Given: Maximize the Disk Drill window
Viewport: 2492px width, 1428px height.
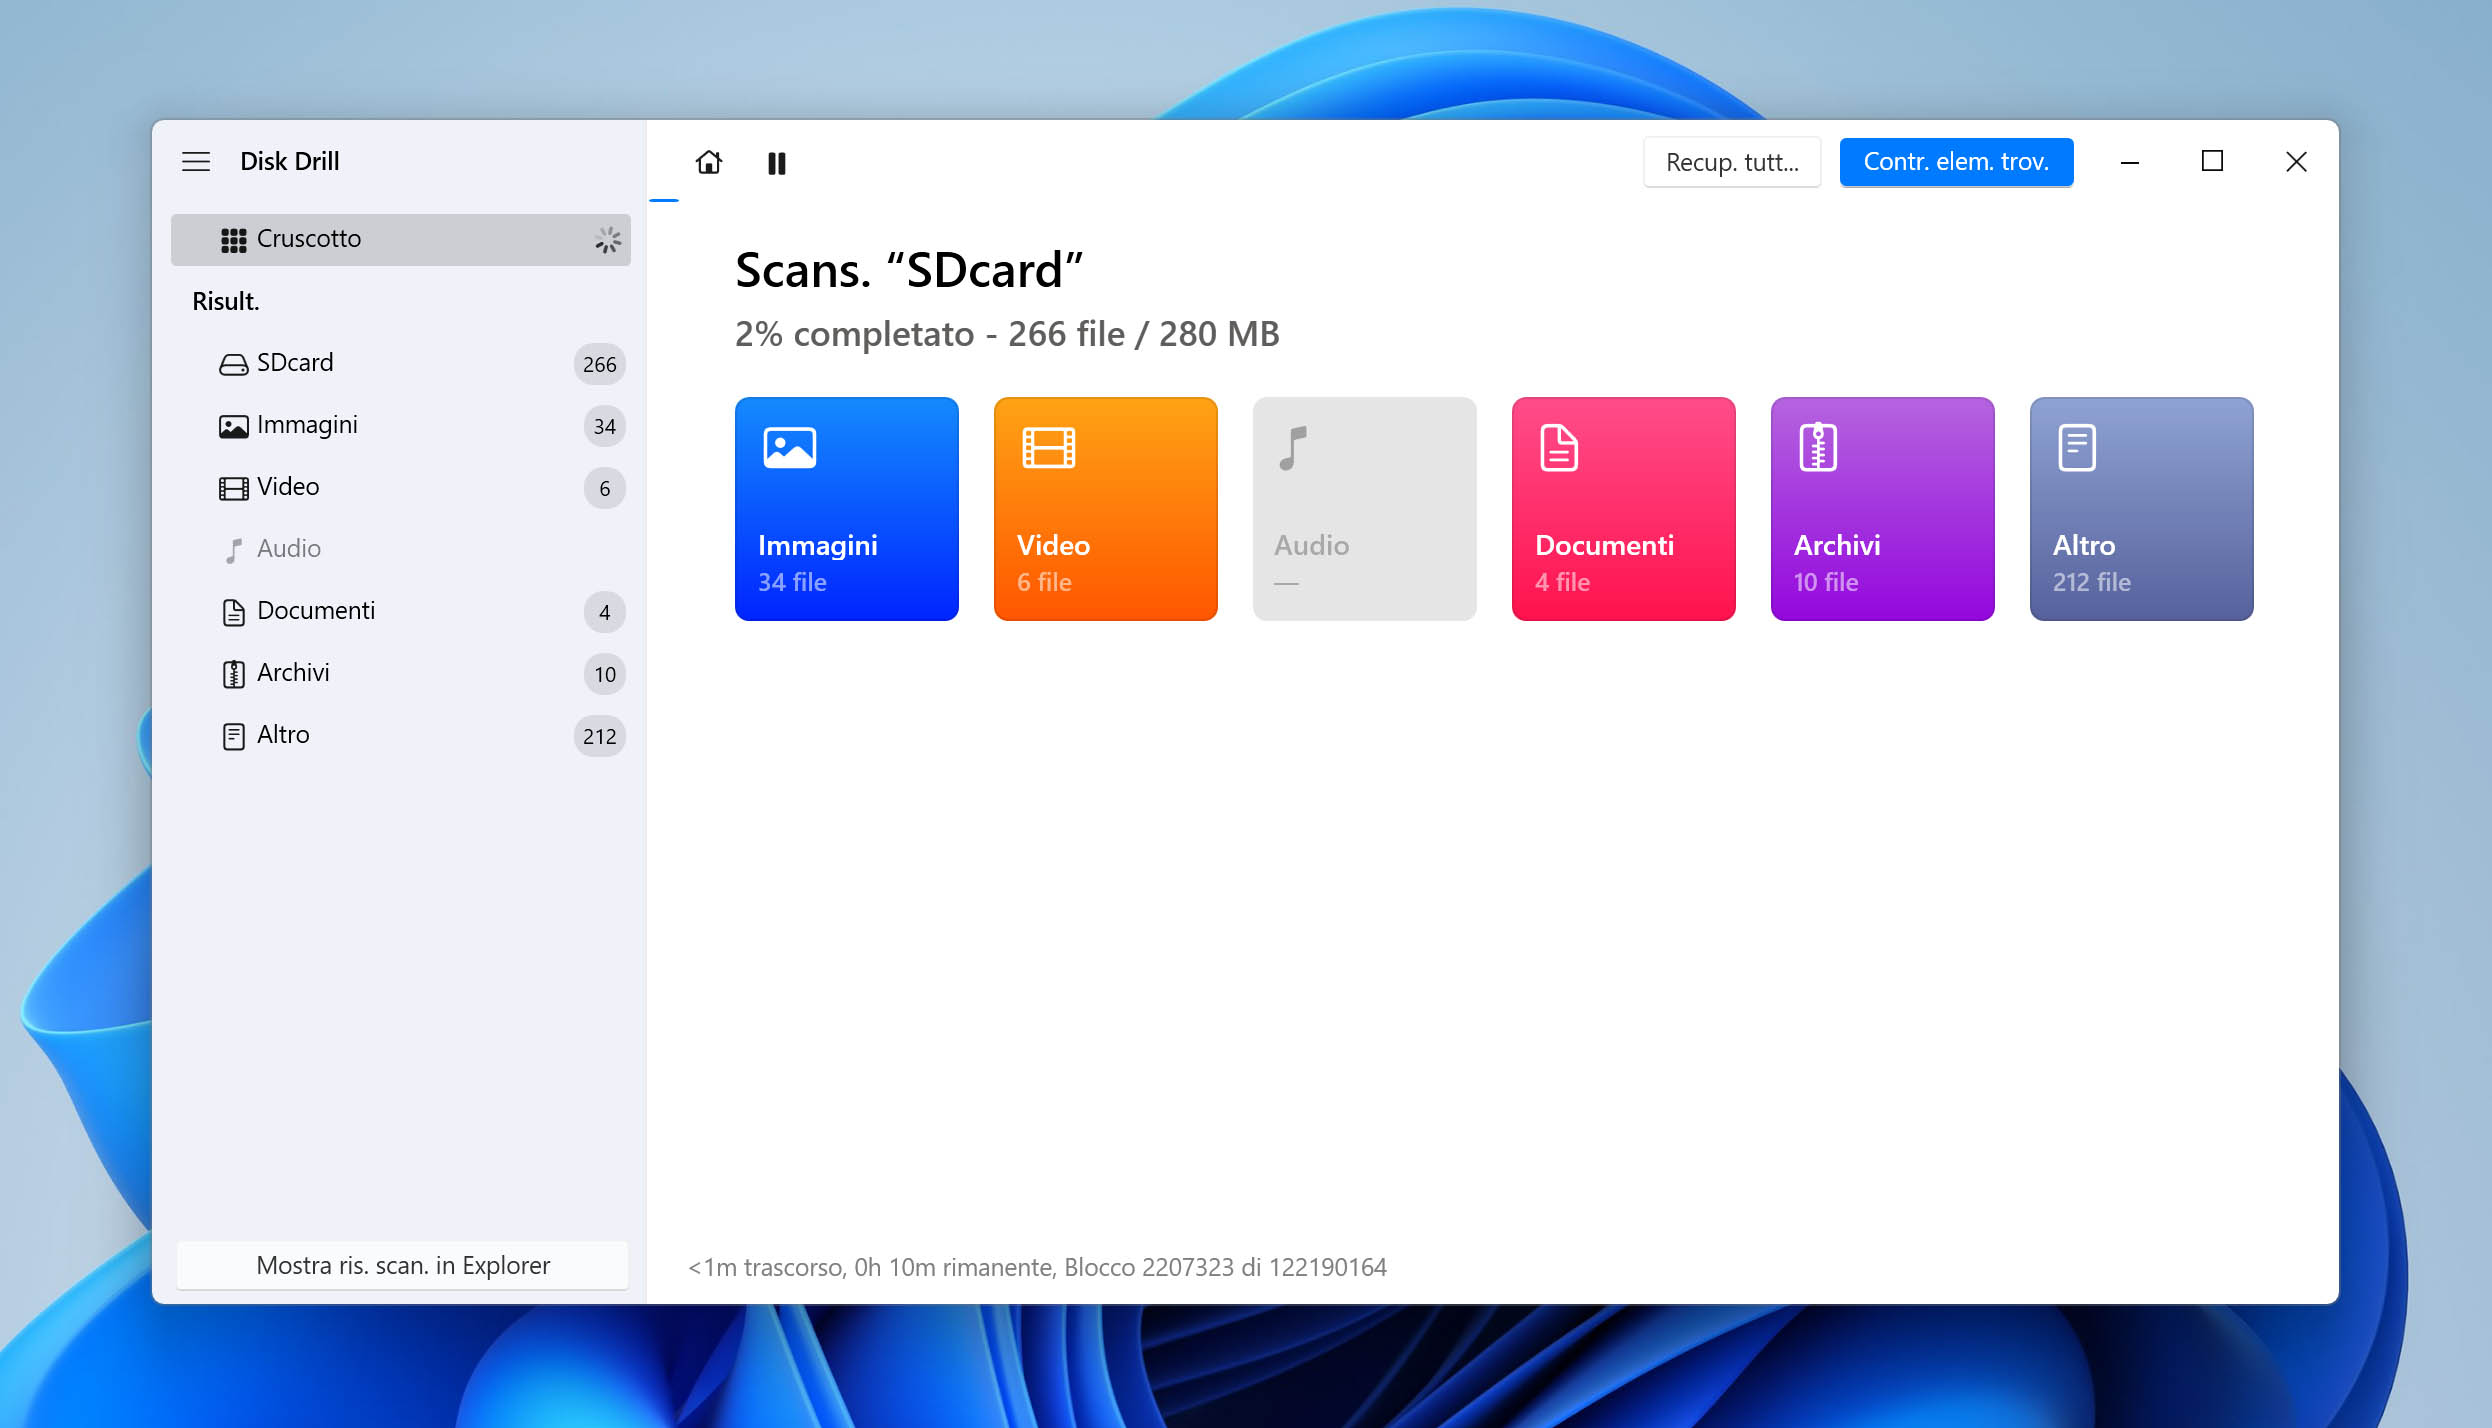Looking at the screenshot, I should pos(2212,162).
